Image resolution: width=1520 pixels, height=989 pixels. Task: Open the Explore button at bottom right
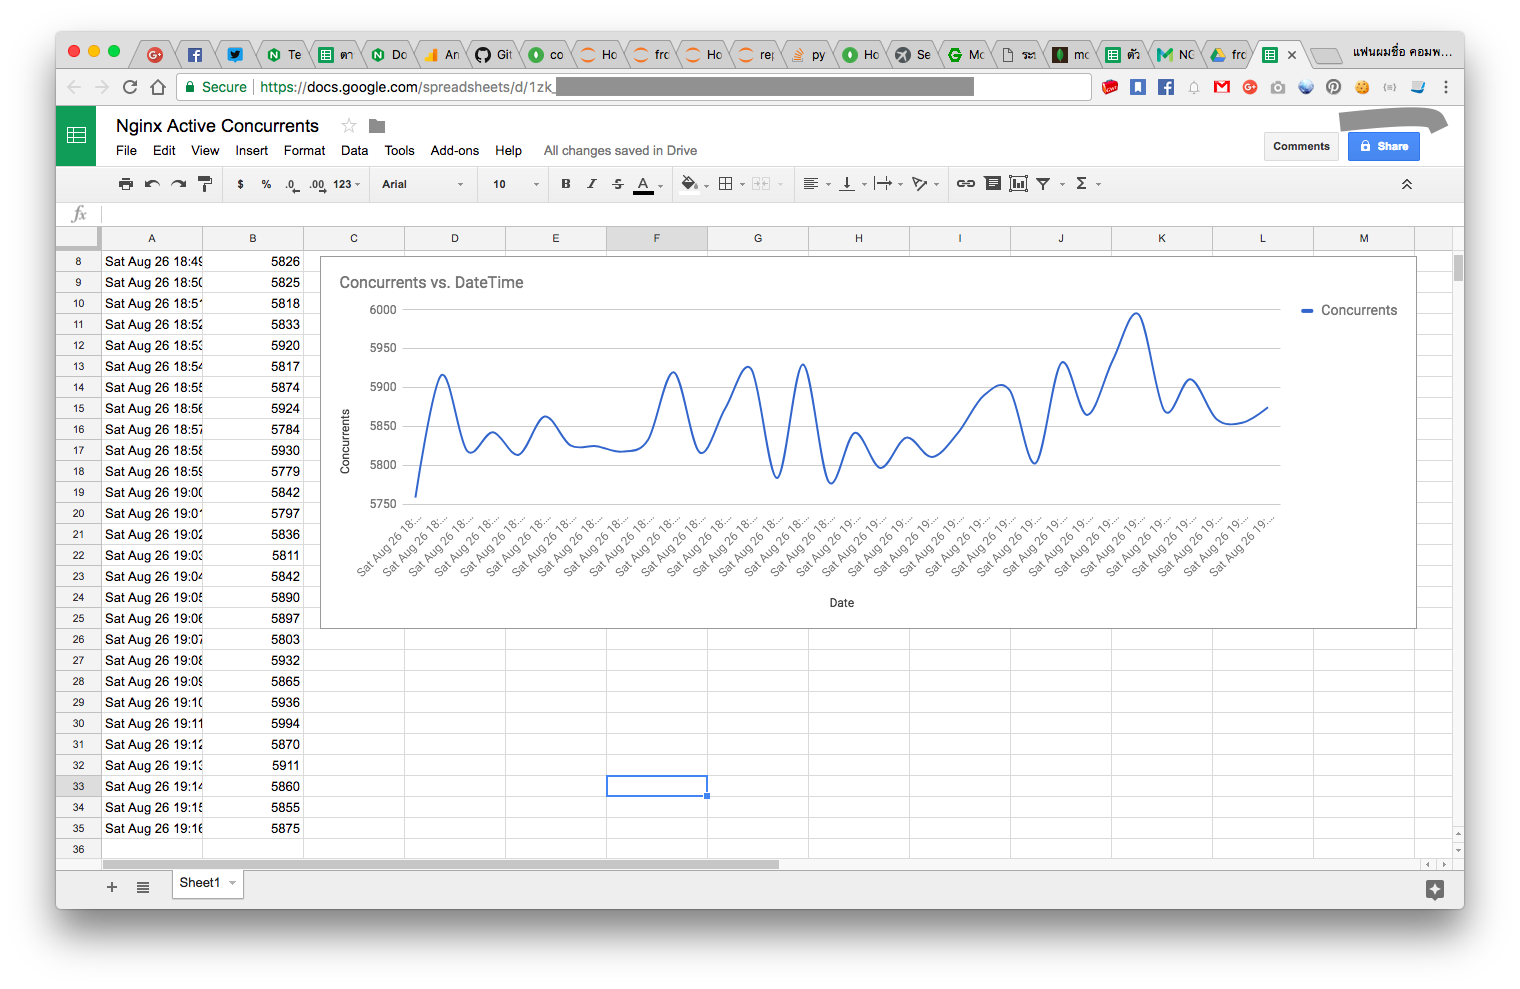[1434, 889]
